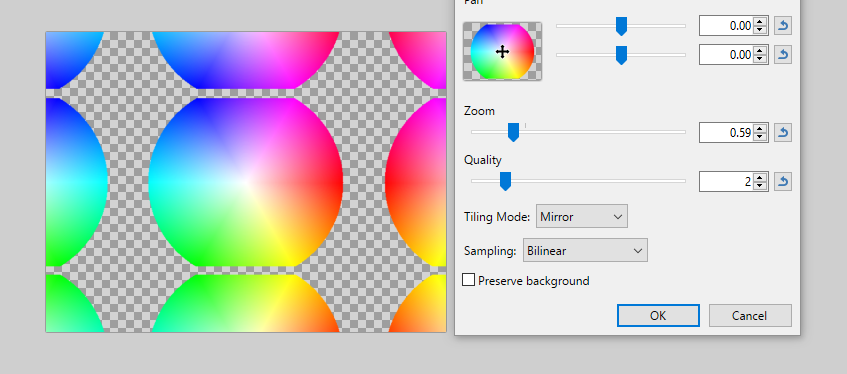Decrease the Zoom value with the down arrow

coord(760,137)
